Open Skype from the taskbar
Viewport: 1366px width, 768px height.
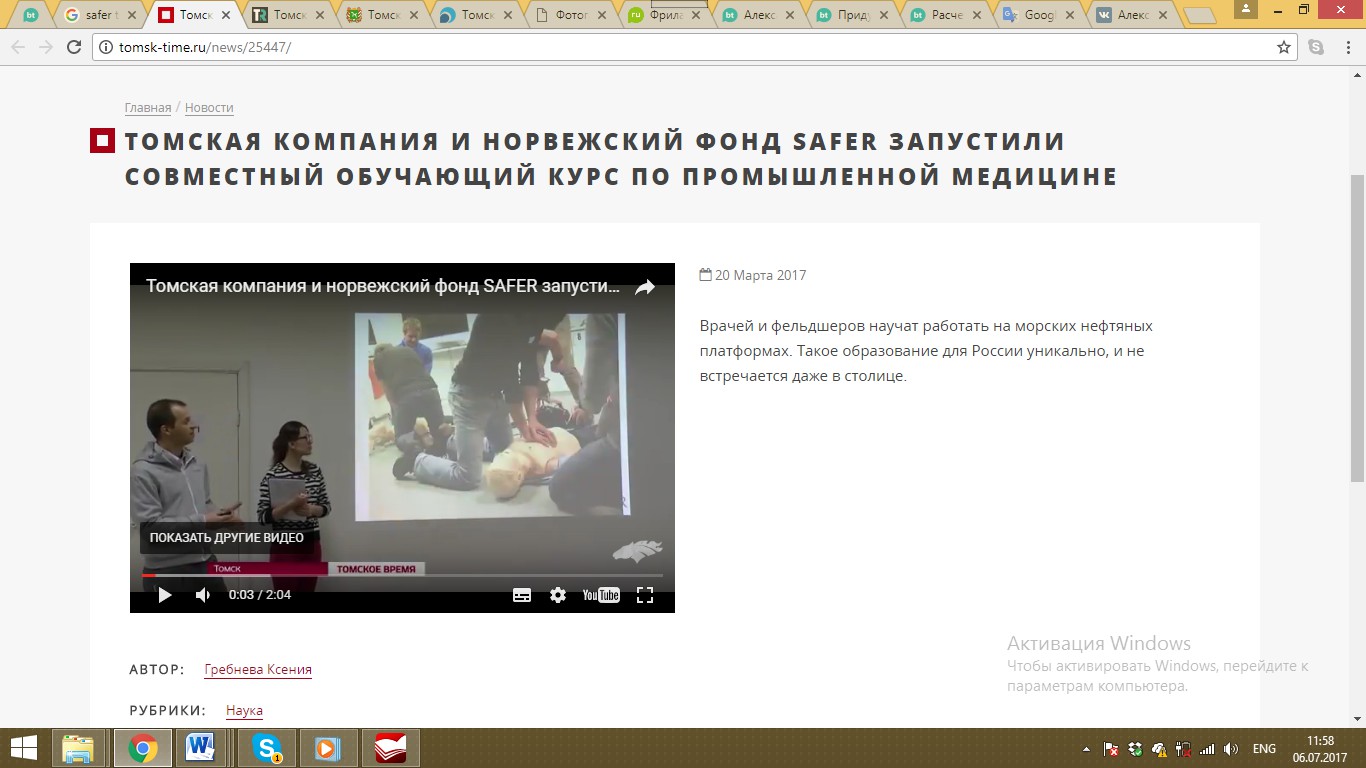tap(267, 748)
